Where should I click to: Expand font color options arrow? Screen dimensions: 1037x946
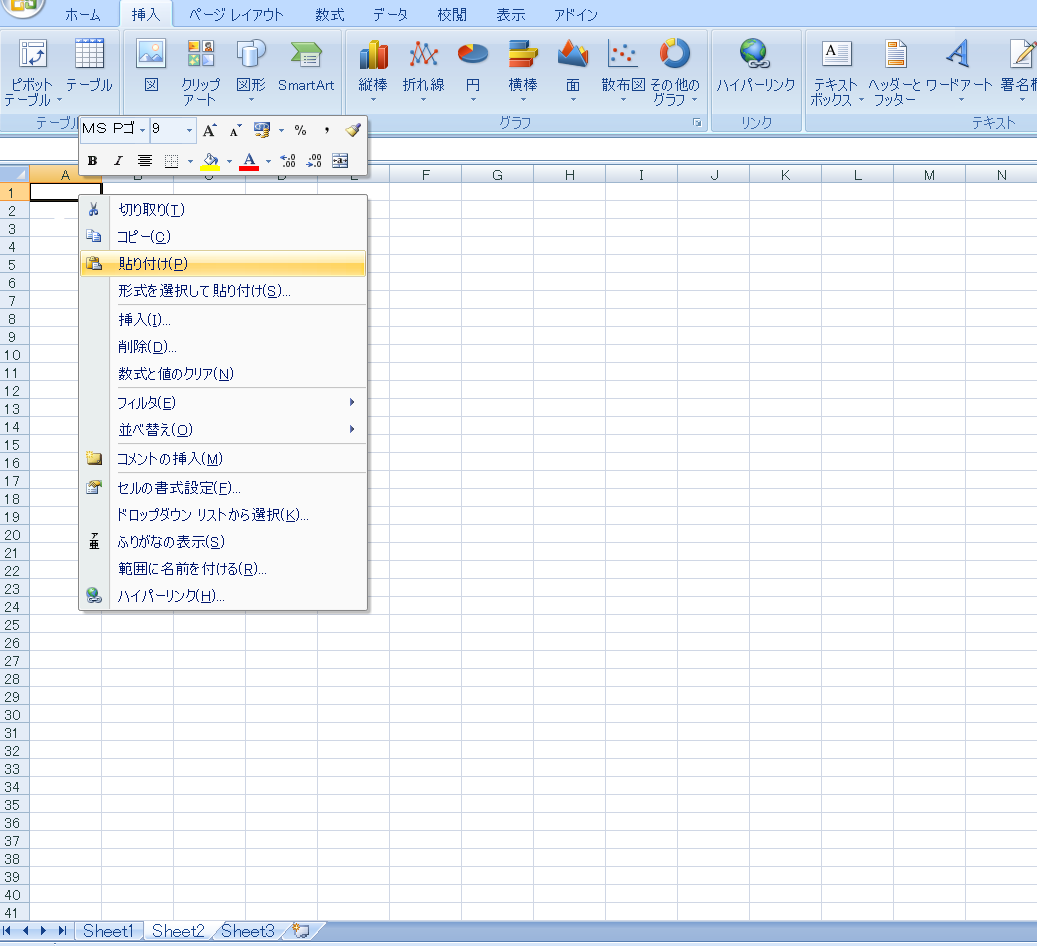click(268, 161)
